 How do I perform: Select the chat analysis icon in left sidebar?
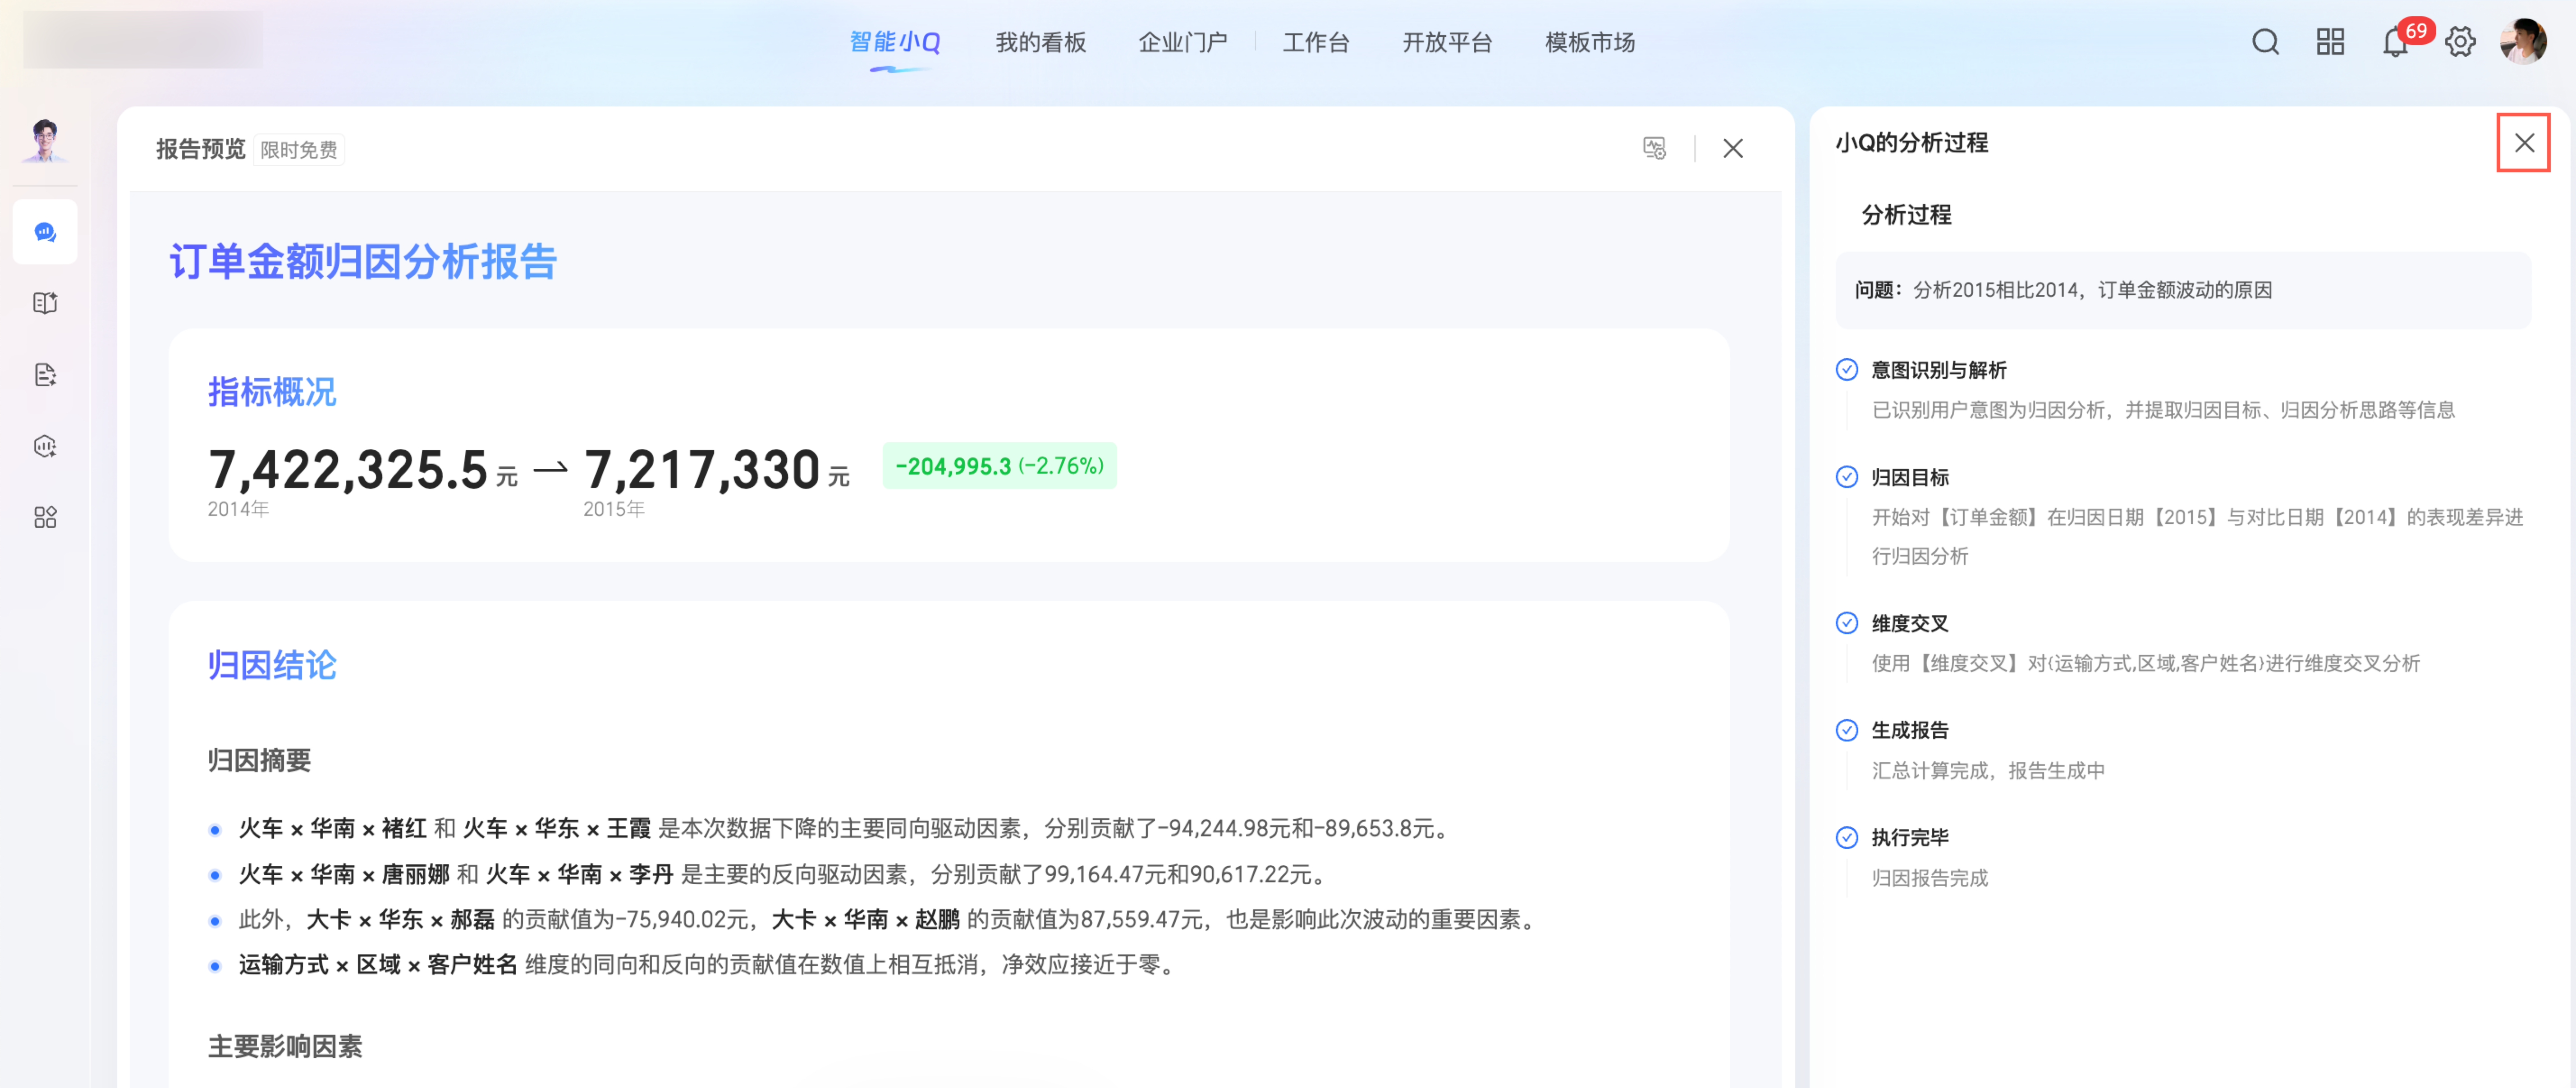[x=45, y=232]
